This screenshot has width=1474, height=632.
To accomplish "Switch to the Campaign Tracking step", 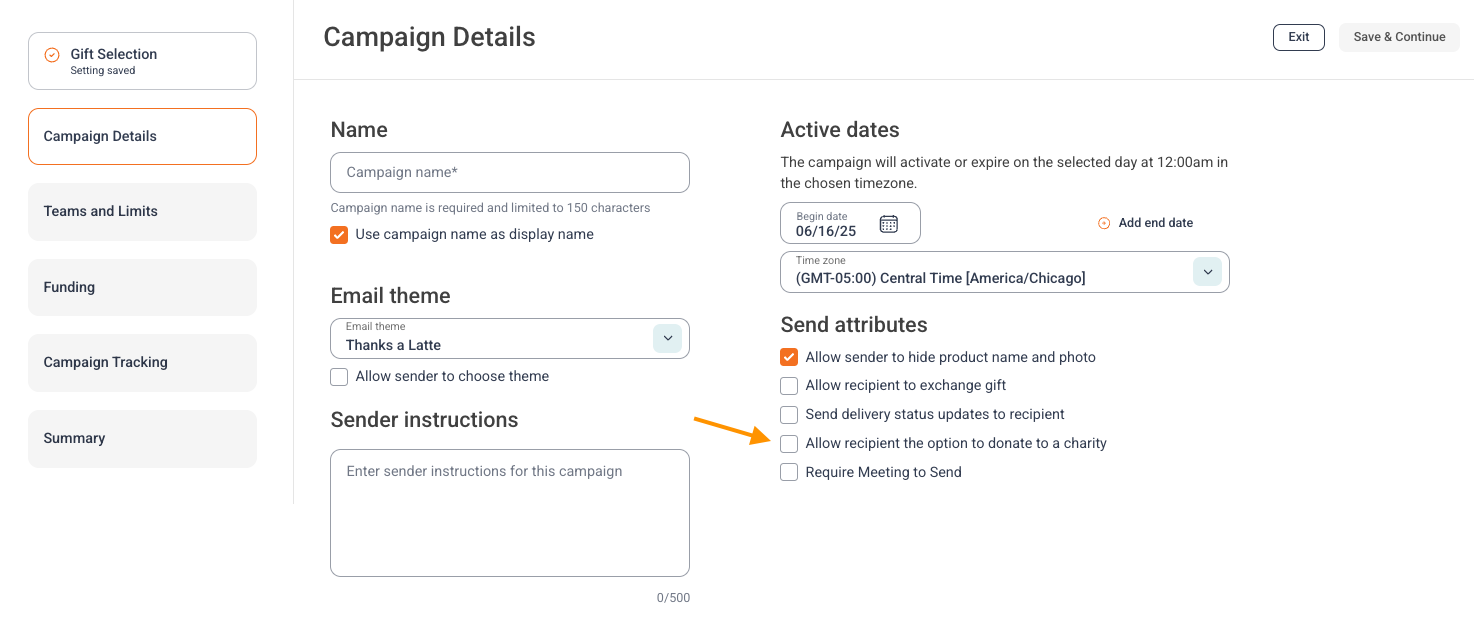I will tap(142, 363).
